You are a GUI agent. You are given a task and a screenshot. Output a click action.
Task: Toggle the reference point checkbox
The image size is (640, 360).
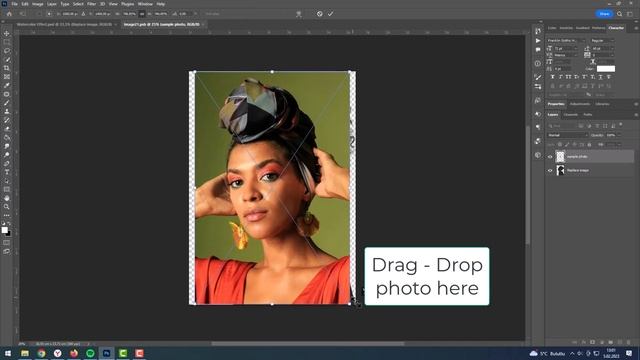pos(40,14)
